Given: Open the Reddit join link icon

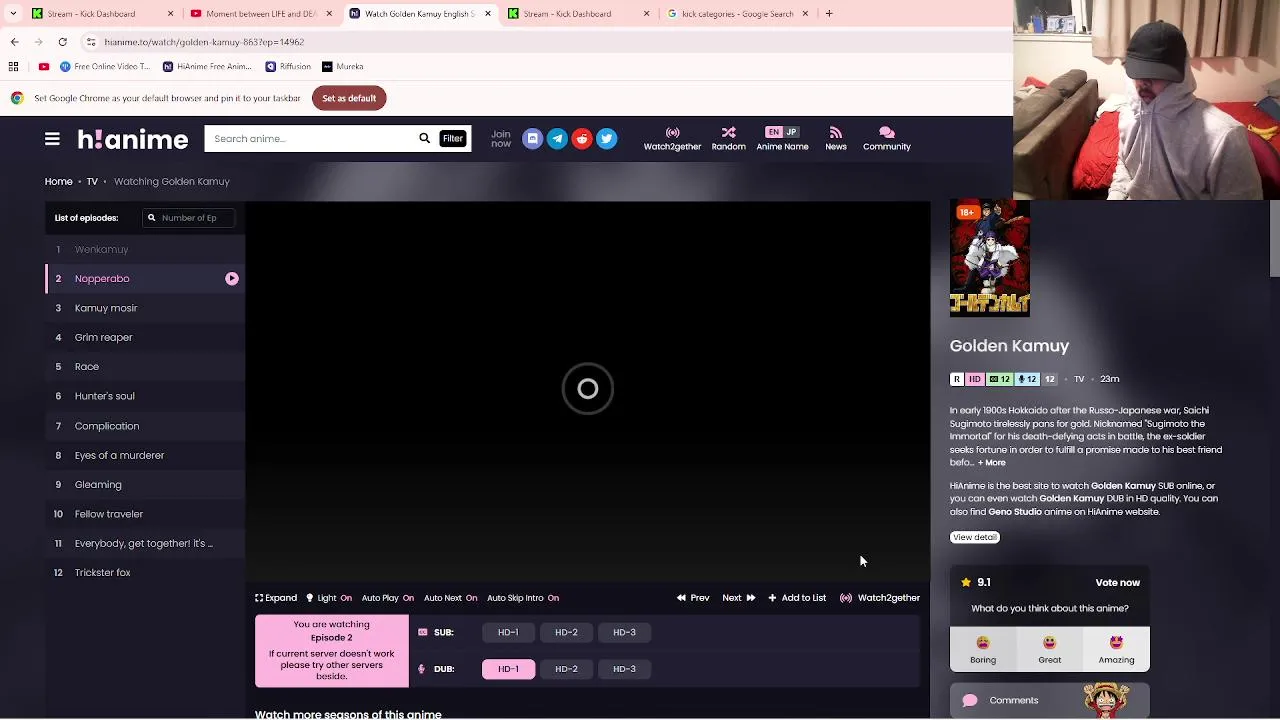Looking at the screenshot, I should (x=581, y=139).
